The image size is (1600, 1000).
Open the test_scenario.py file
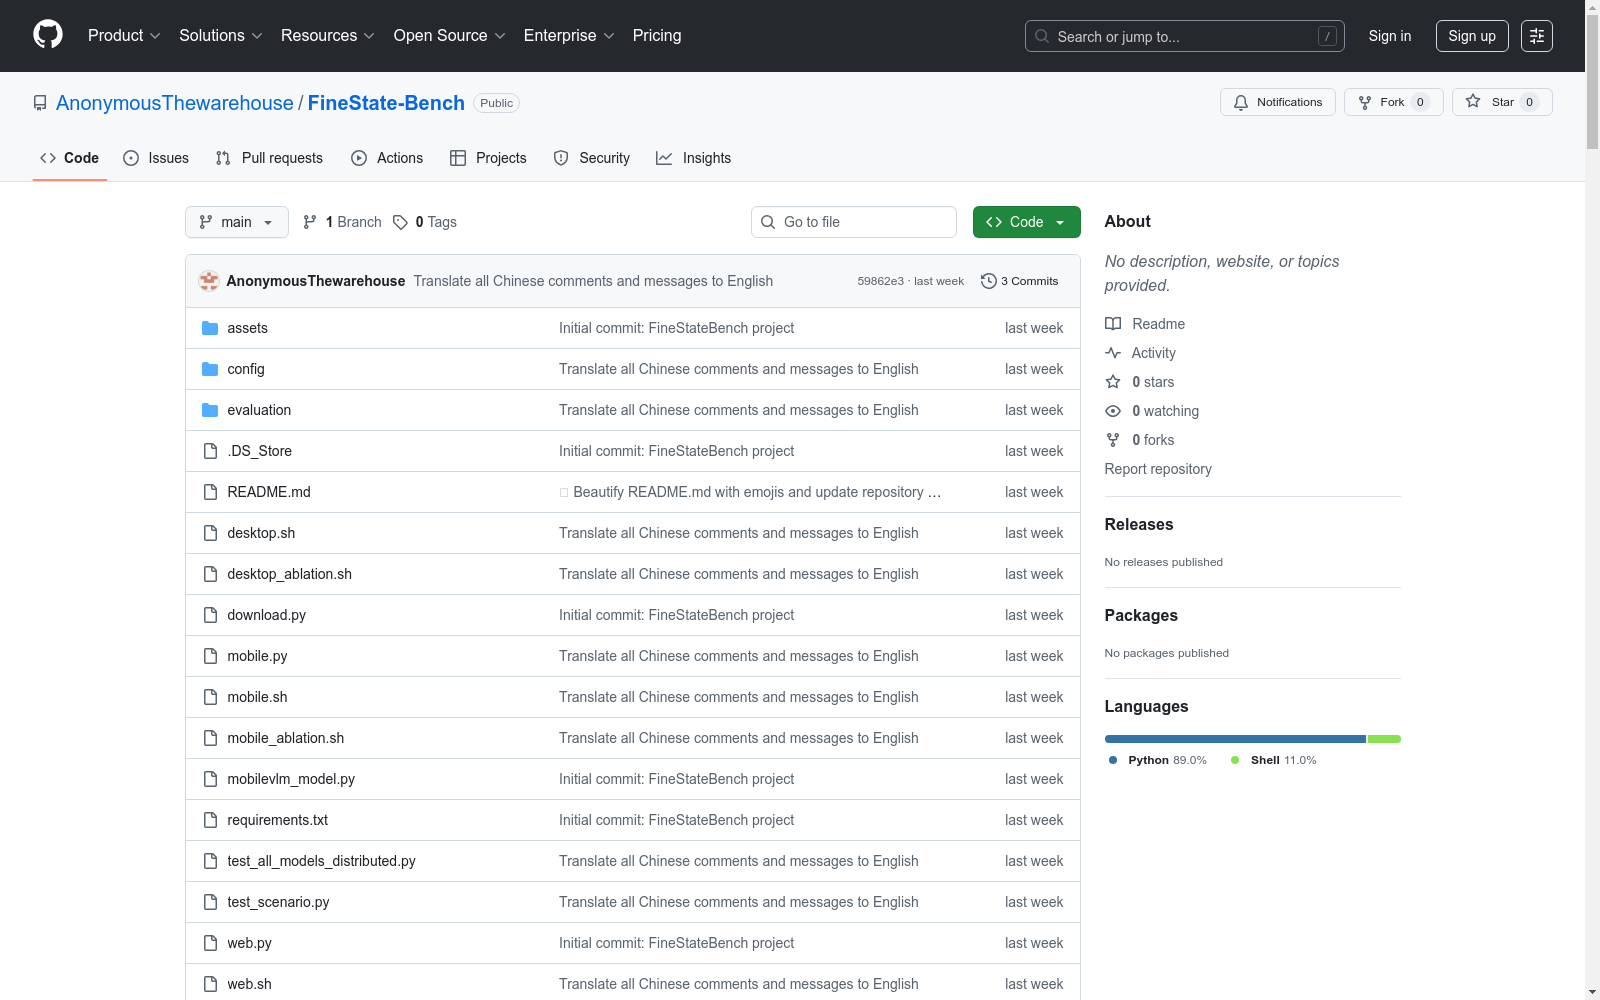278,902
